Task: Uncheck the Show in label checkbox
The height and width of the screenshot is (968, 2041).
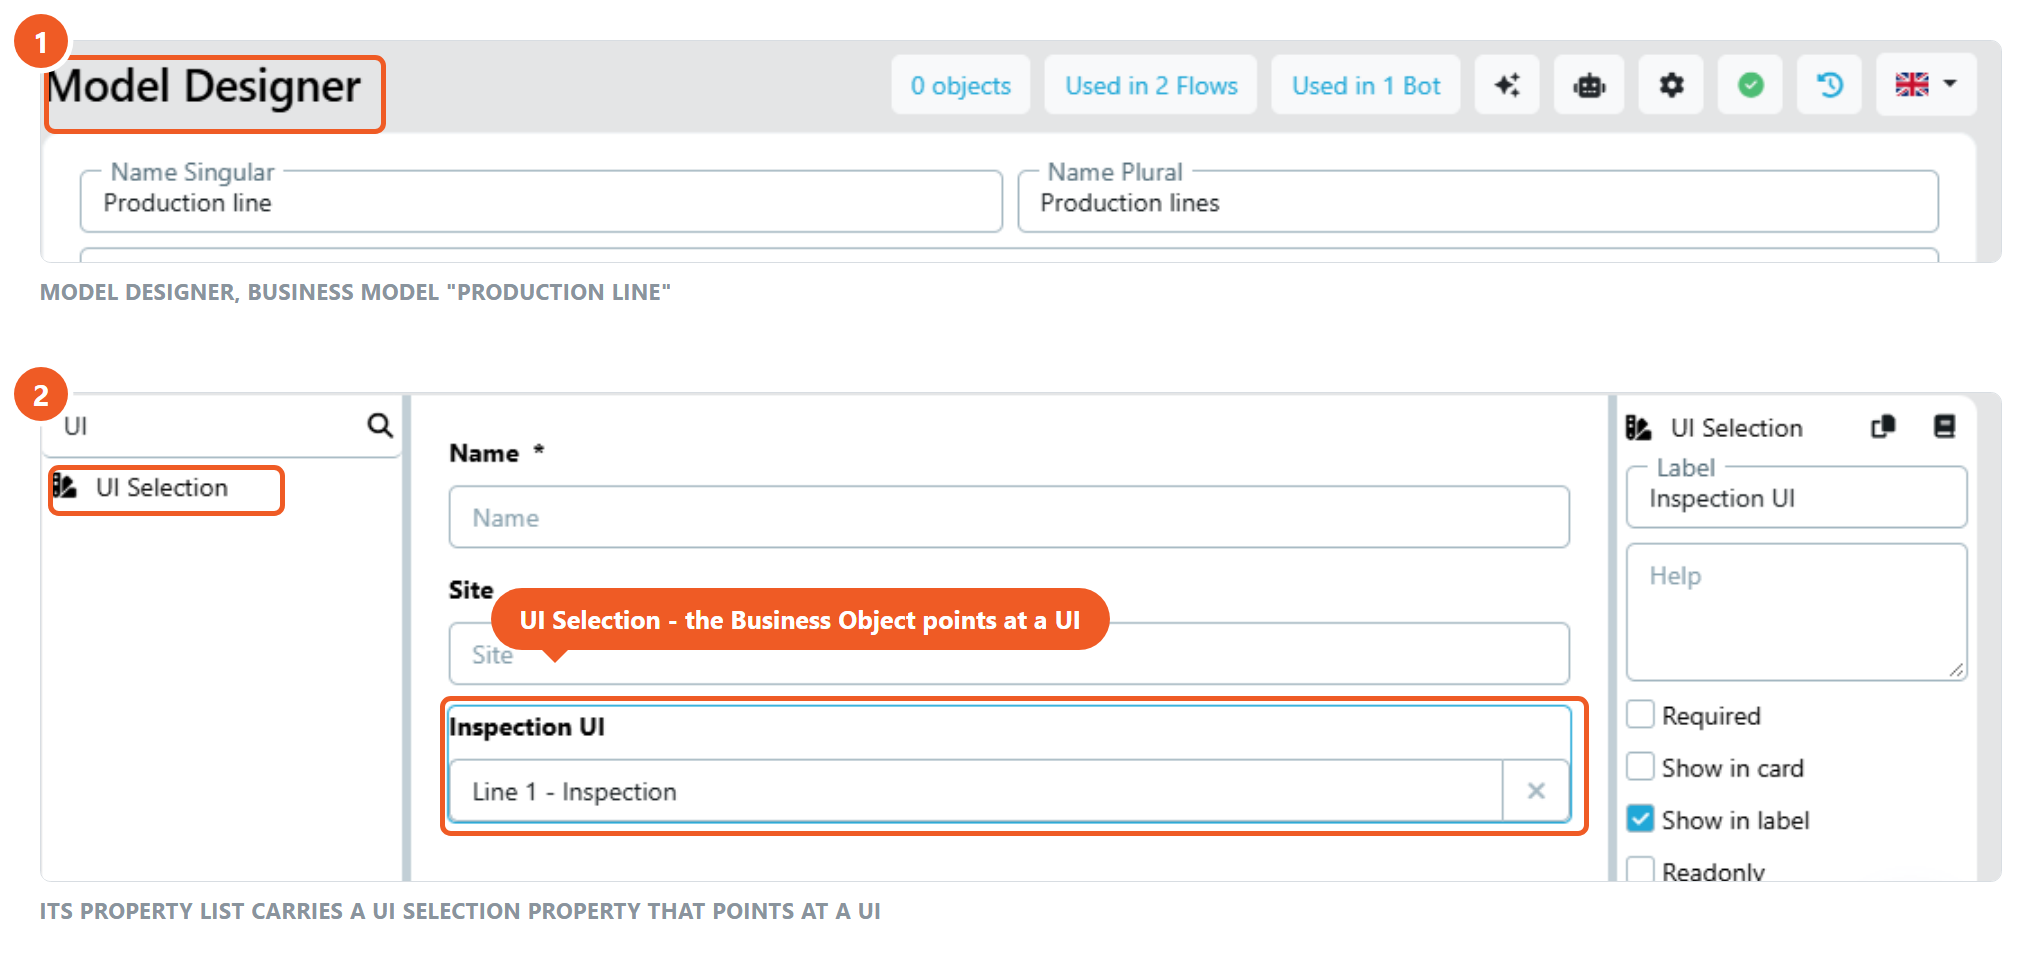Action: point(1640,819)
